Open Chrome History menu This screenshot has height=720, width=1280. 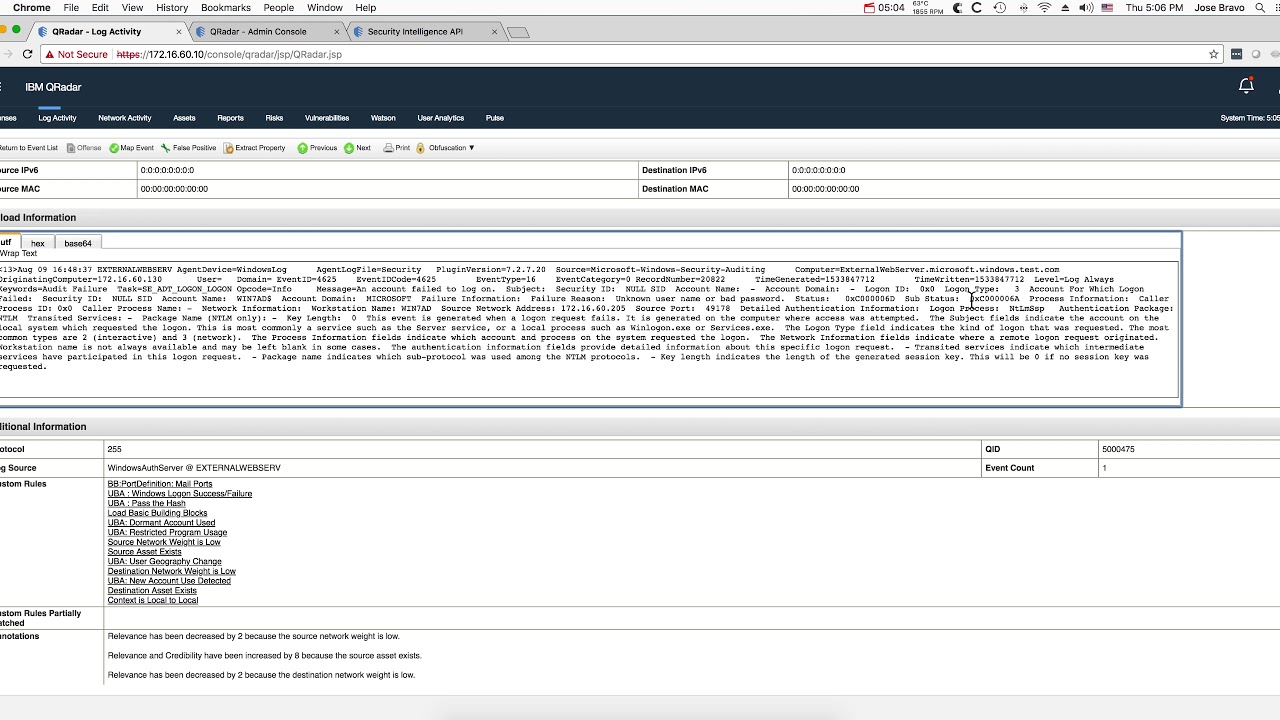coord(172,8)
